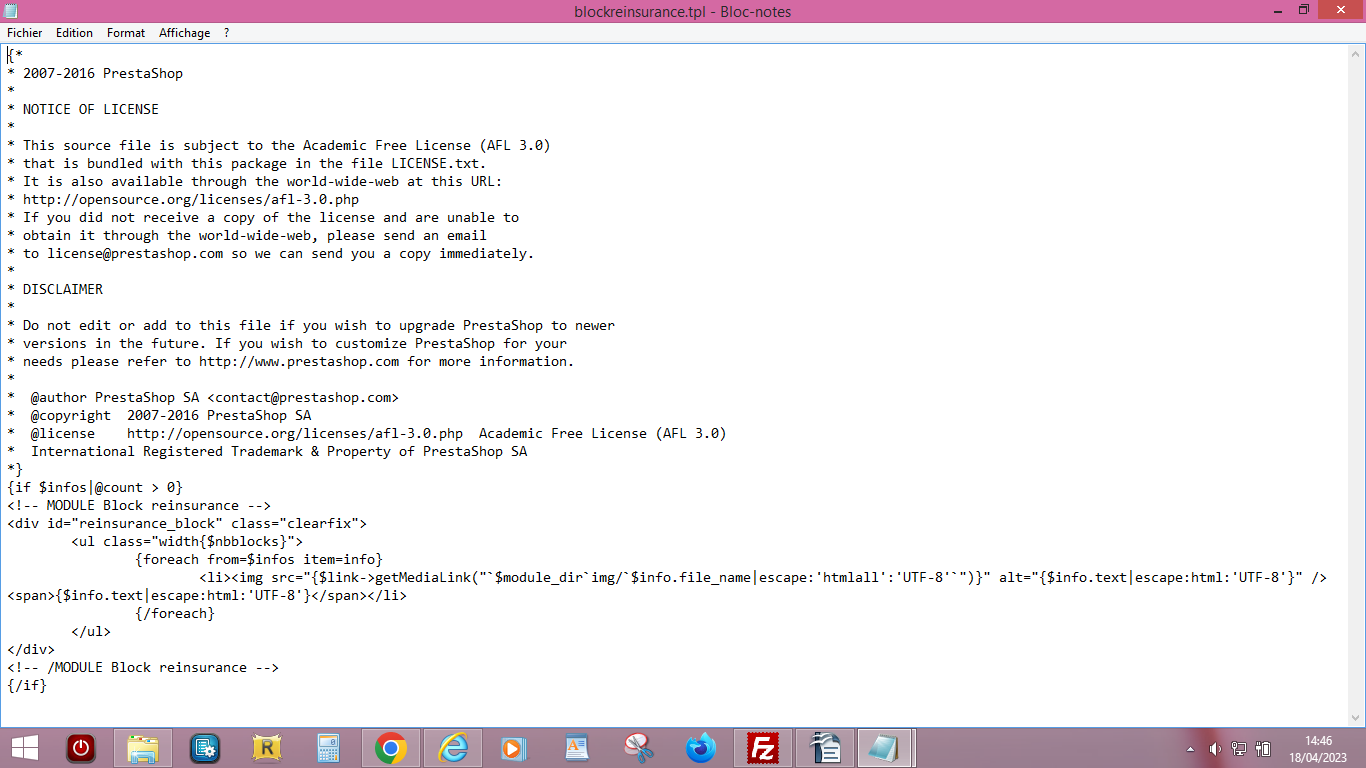Open the blue settings-gear taskbar icon
The height and width of the screenshot is (768, 1366).
pos(205,748)
